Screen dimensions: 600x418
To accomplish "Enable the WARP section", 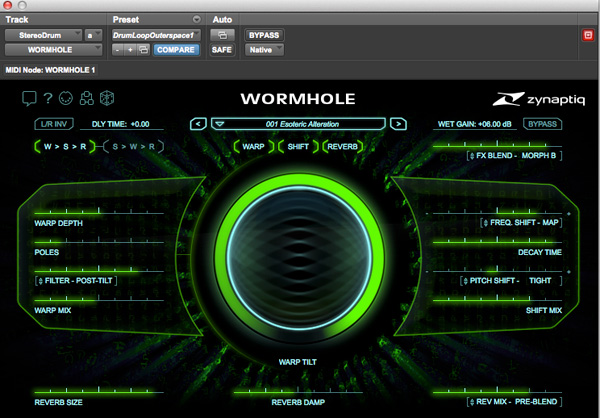I will click(254, 147).
